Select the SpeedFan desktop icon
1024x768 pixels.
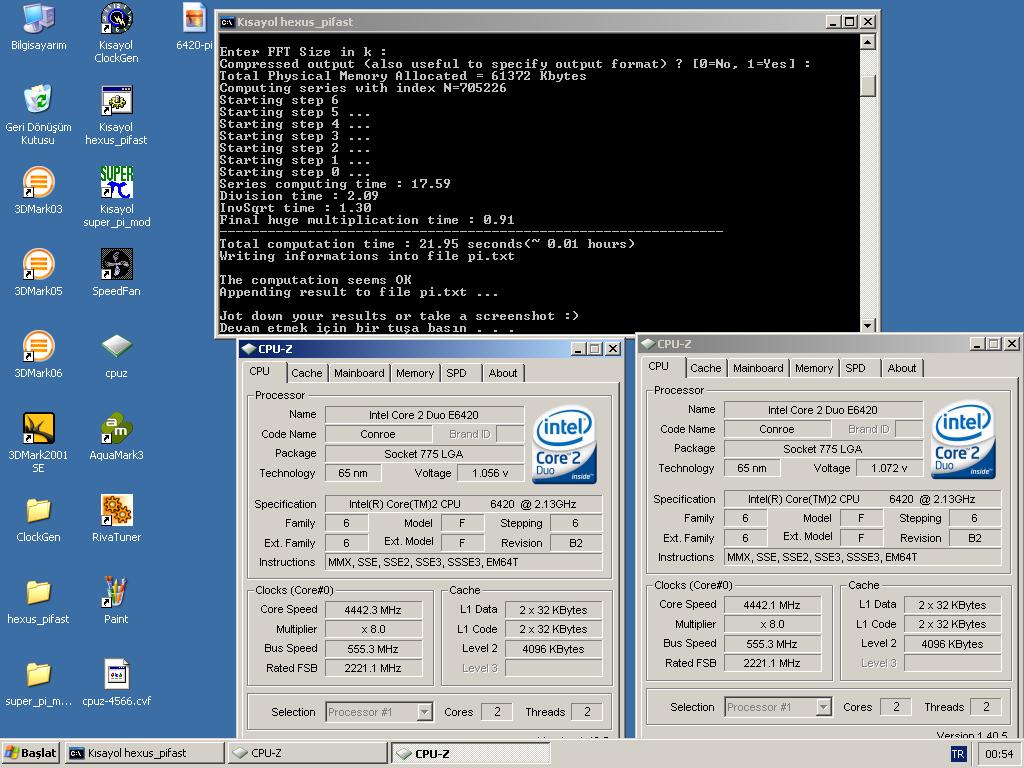[116, 272]
